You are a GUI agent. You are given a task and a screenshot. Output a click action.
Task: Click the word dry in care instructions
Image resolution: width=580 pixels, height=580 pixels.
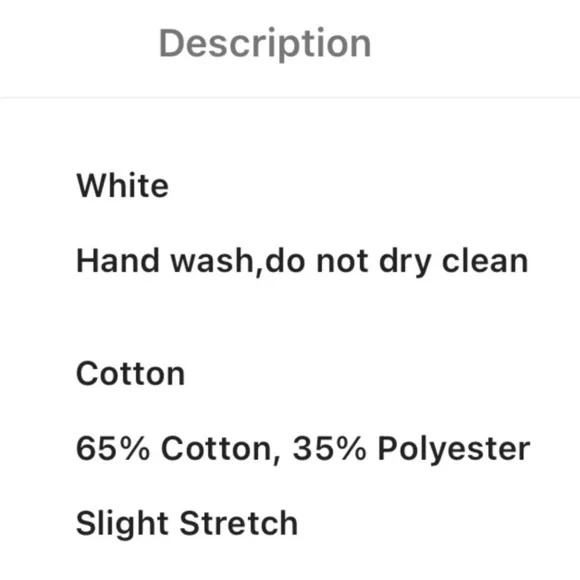click(405, 263)
